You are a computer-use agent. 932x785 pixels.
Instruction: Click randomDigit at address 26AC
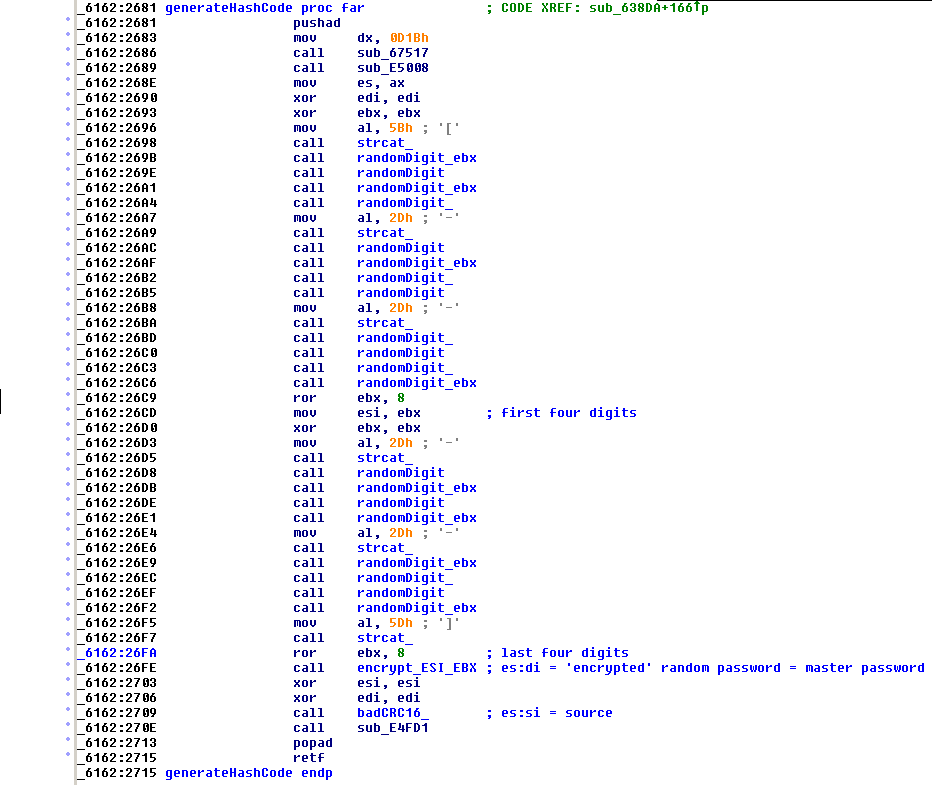tap(401, 248)
